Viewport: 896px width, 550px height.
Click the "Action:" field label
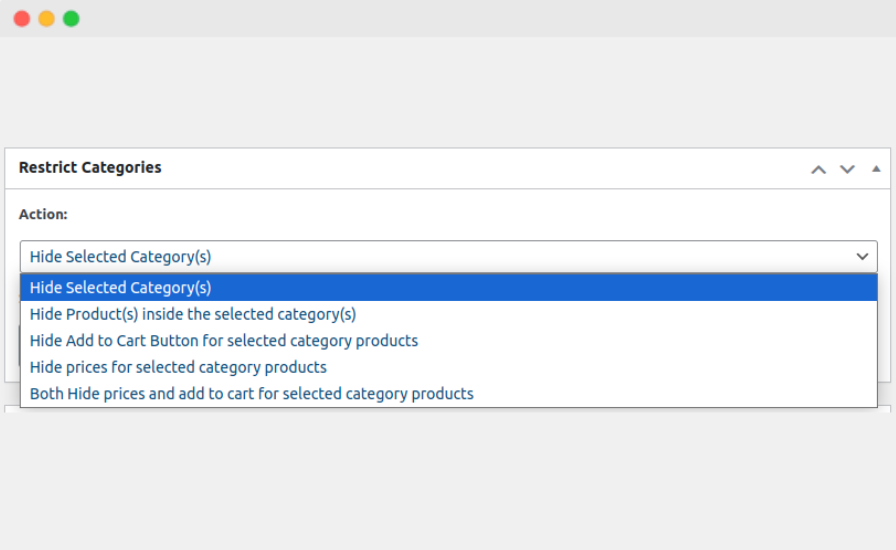point(43,214)
